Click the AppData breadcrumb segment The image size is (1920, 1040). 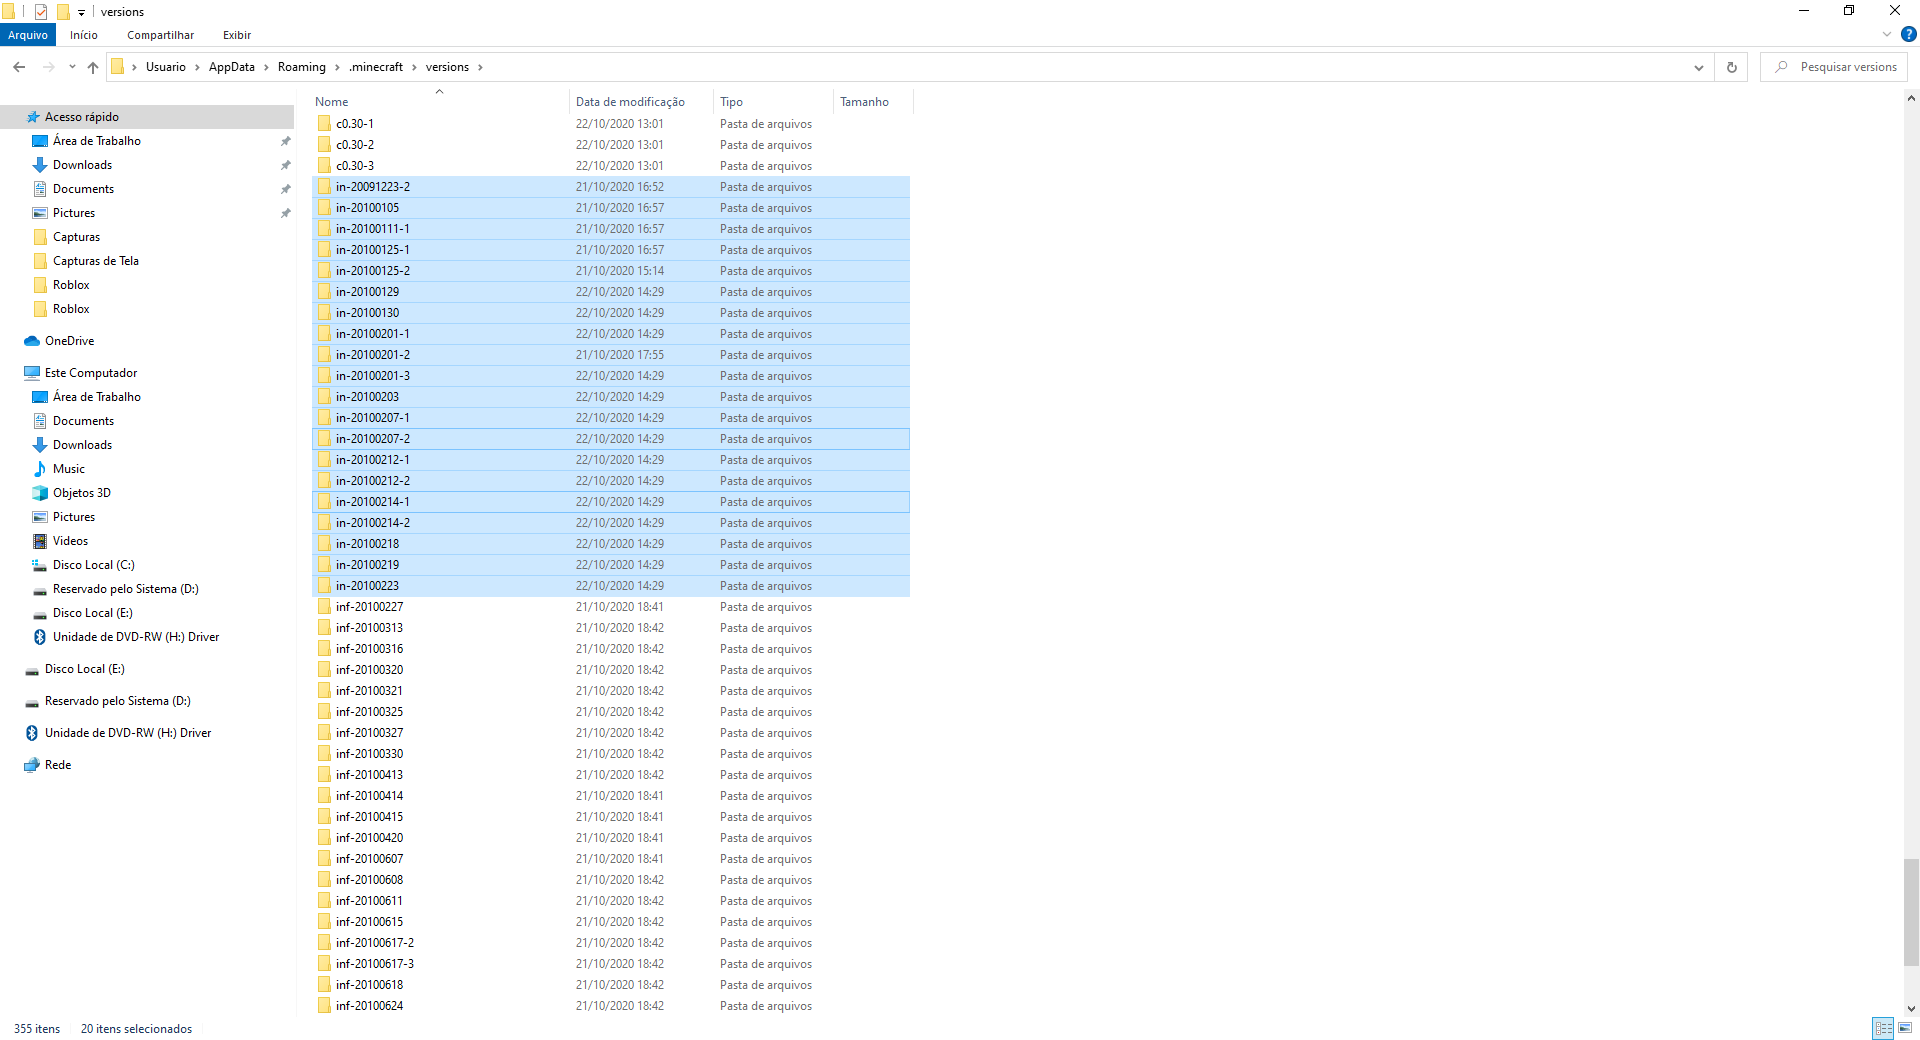coord(231,67)
